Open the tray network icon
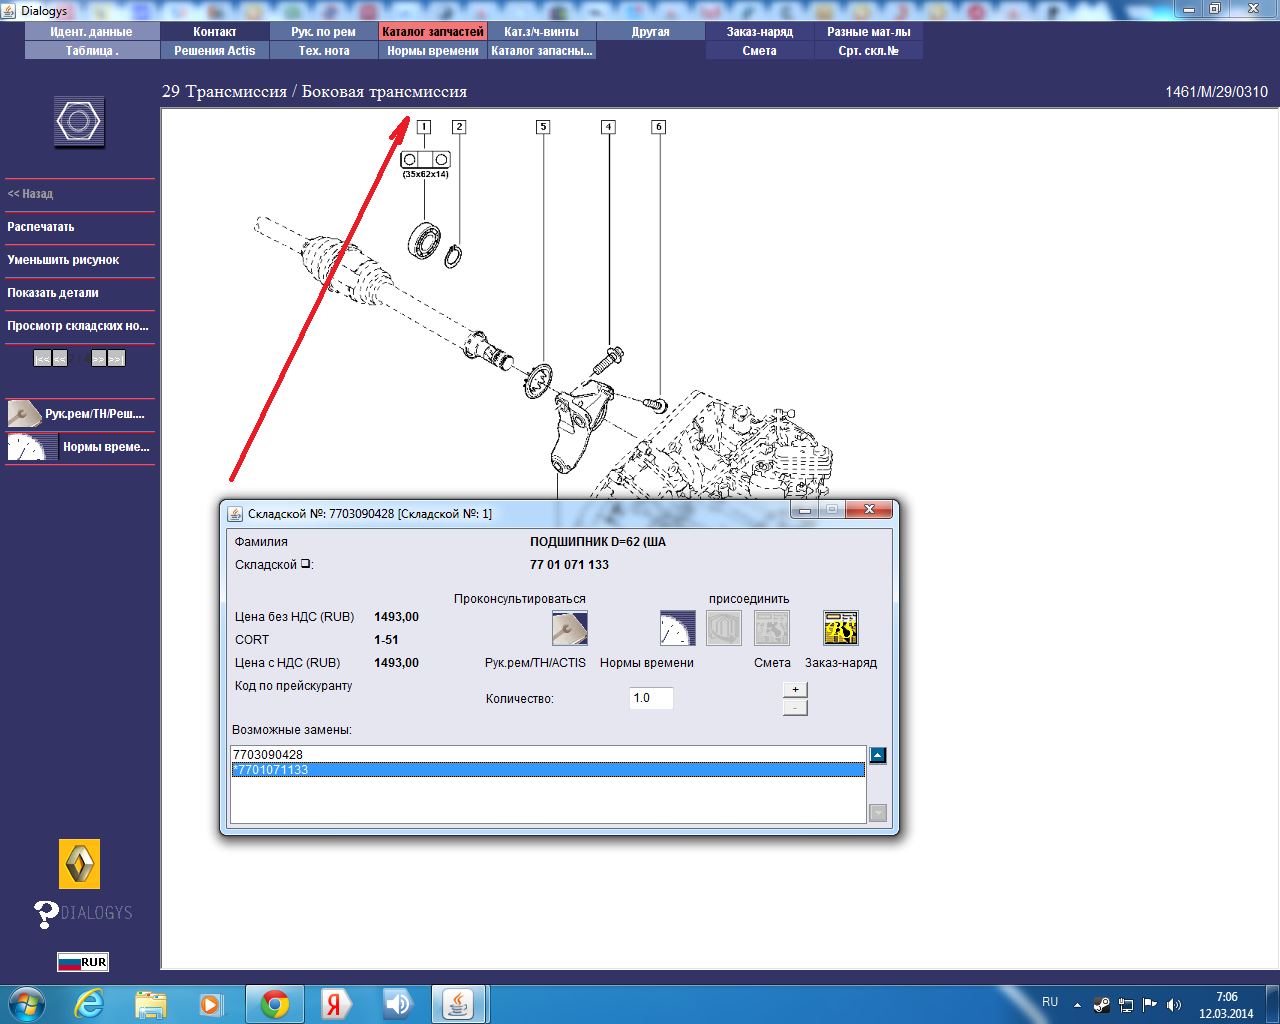This screenshot has height=1024, width=1280. pos(1126,1005)
